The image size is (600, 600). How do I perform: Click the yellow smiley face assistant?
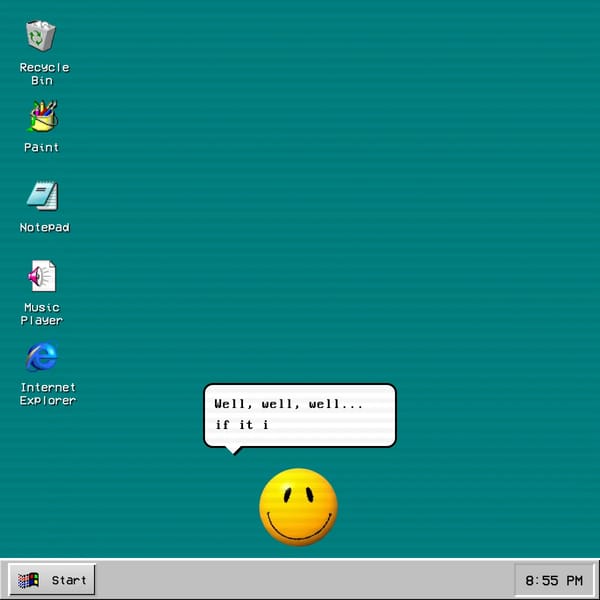click(x=298, y=507)
